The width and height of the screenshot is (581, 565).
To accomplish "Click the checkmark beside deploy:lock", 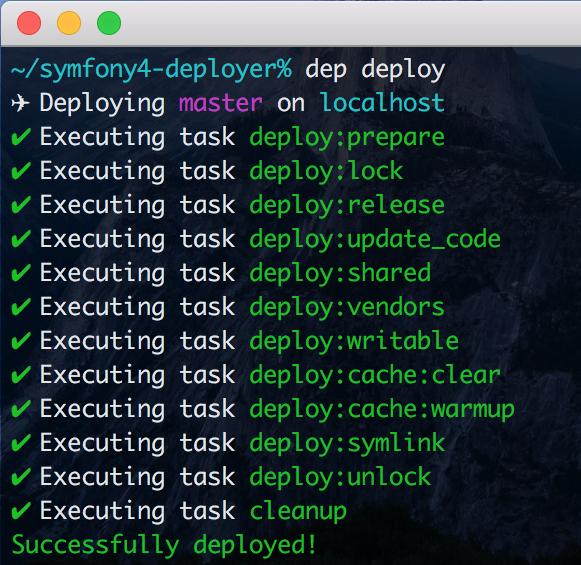I will click(21, 170).
